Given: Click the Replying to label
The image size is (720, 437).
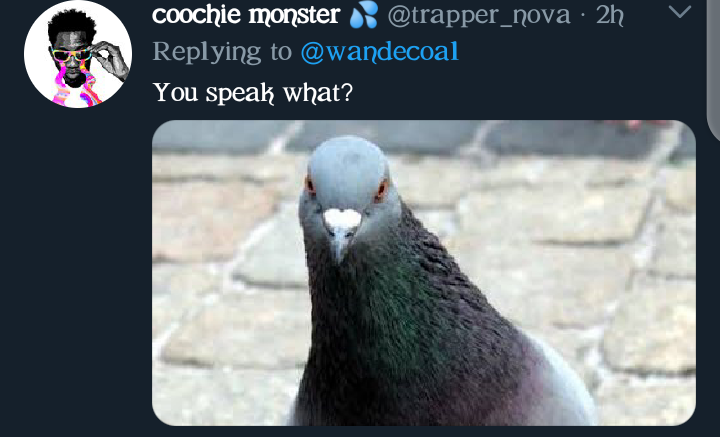Looking at the screenshot, I should pyautogui.click(x=222, y=52).
